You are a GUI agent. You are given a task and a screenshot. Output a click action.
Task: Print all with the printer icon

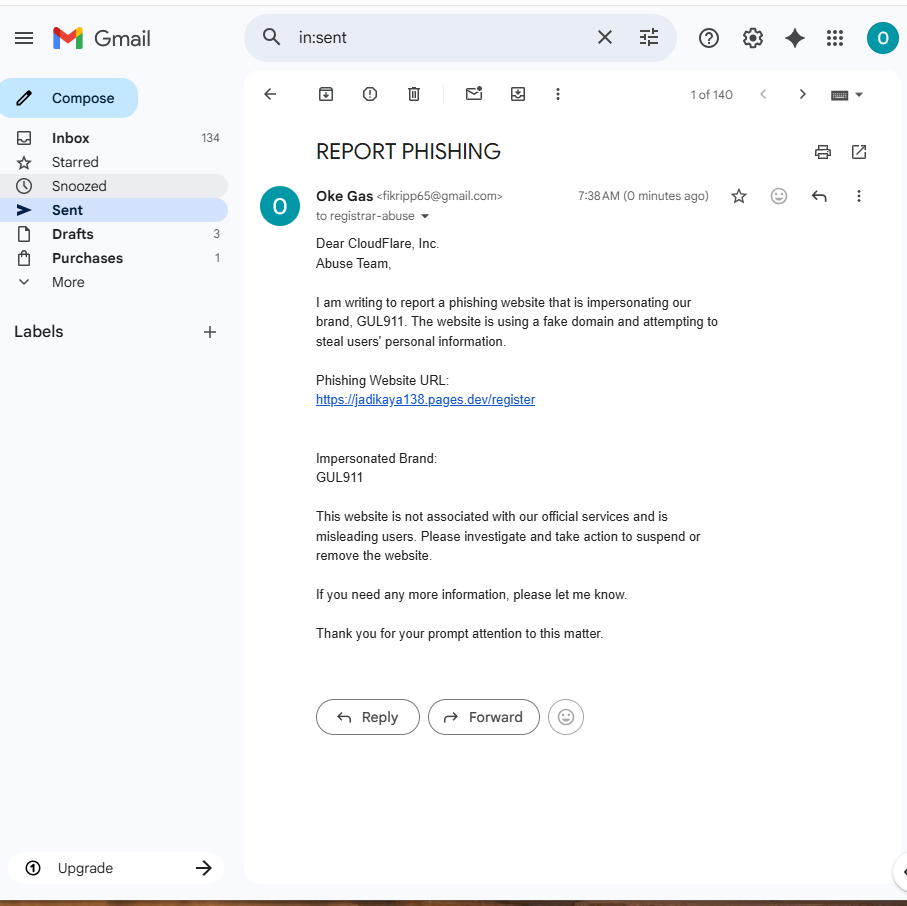point(823,152)
